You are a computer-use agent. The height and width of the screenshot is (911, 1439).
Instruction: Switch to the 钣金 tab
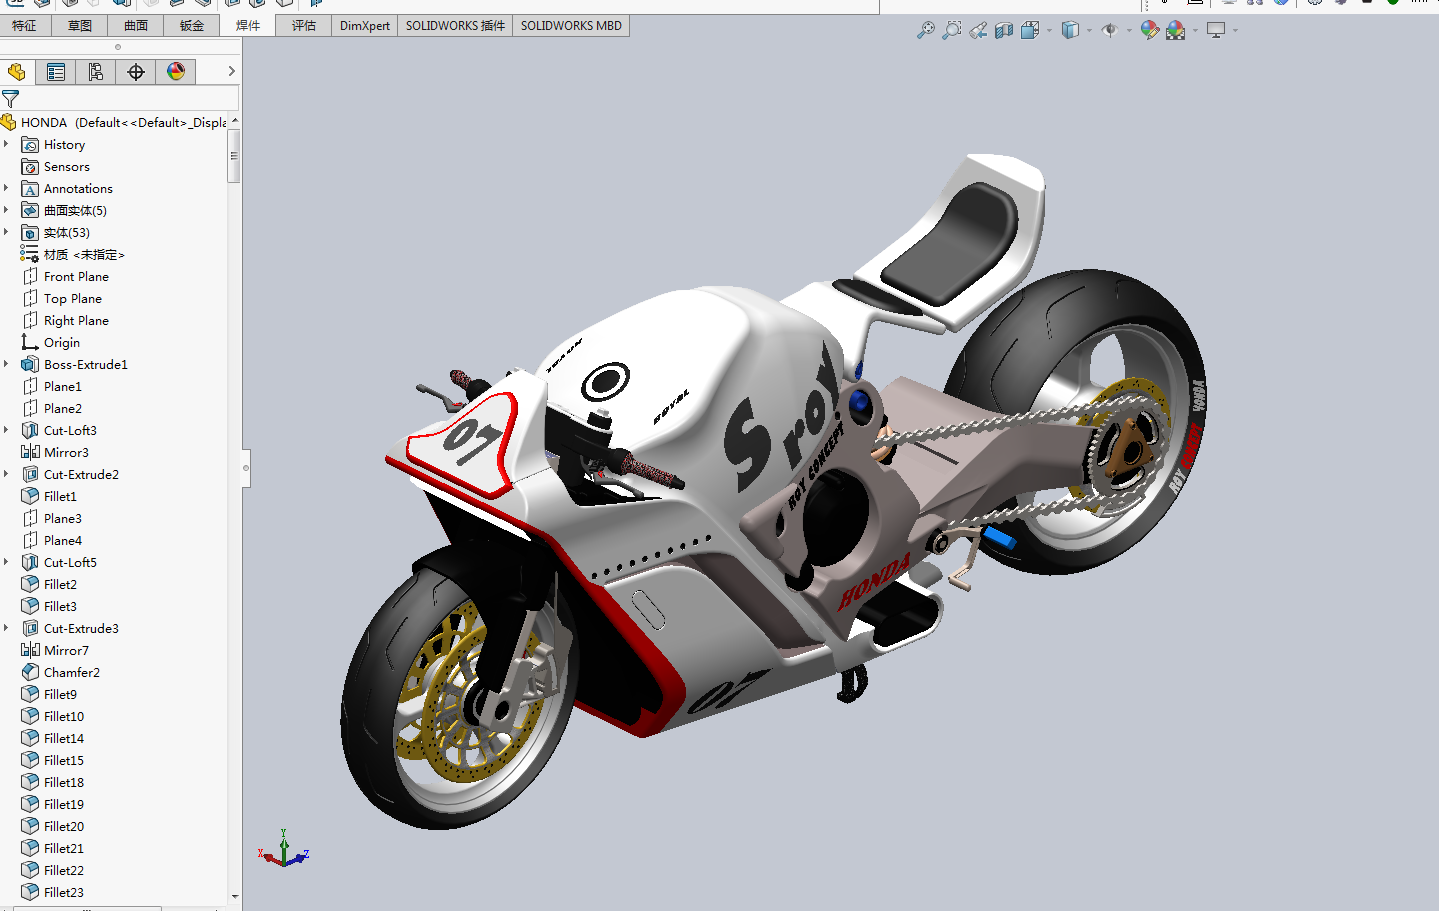[192, 26]
